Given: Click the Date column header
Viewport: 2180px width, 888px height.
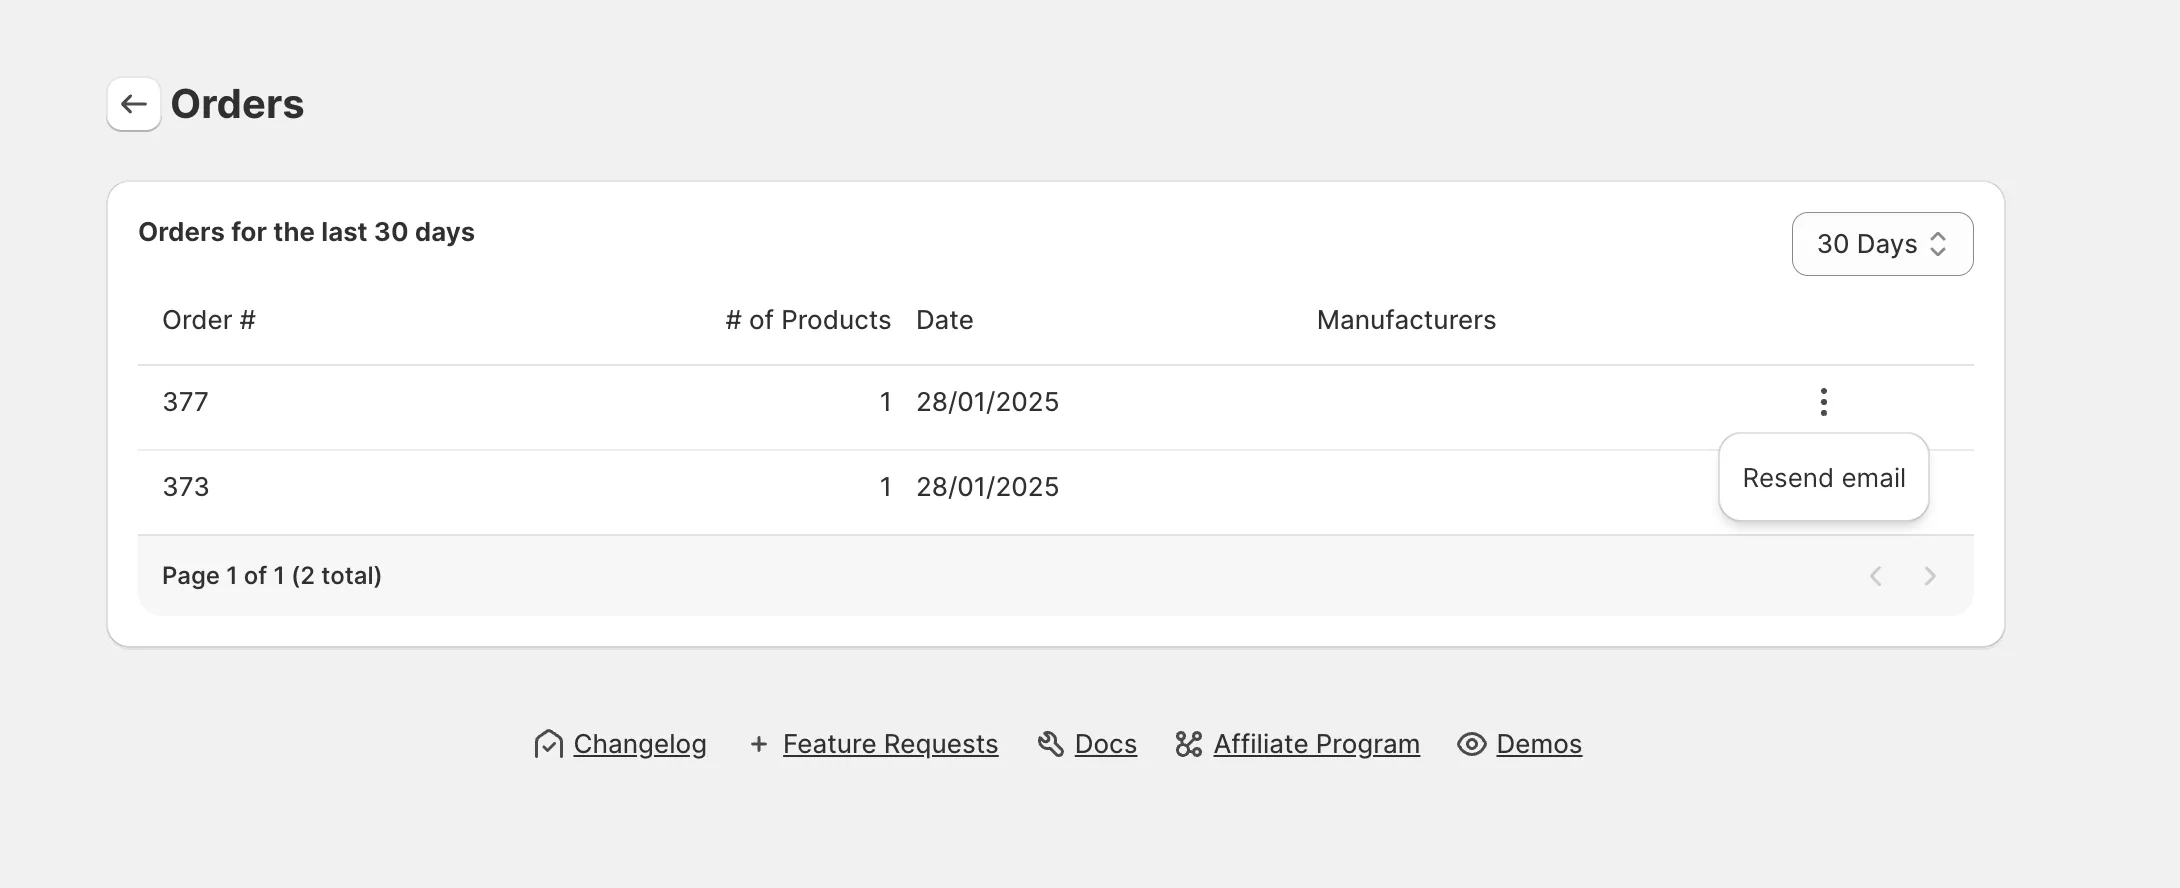Looking at the screenshot, I should pyautogui.click(x=944, y=319).
